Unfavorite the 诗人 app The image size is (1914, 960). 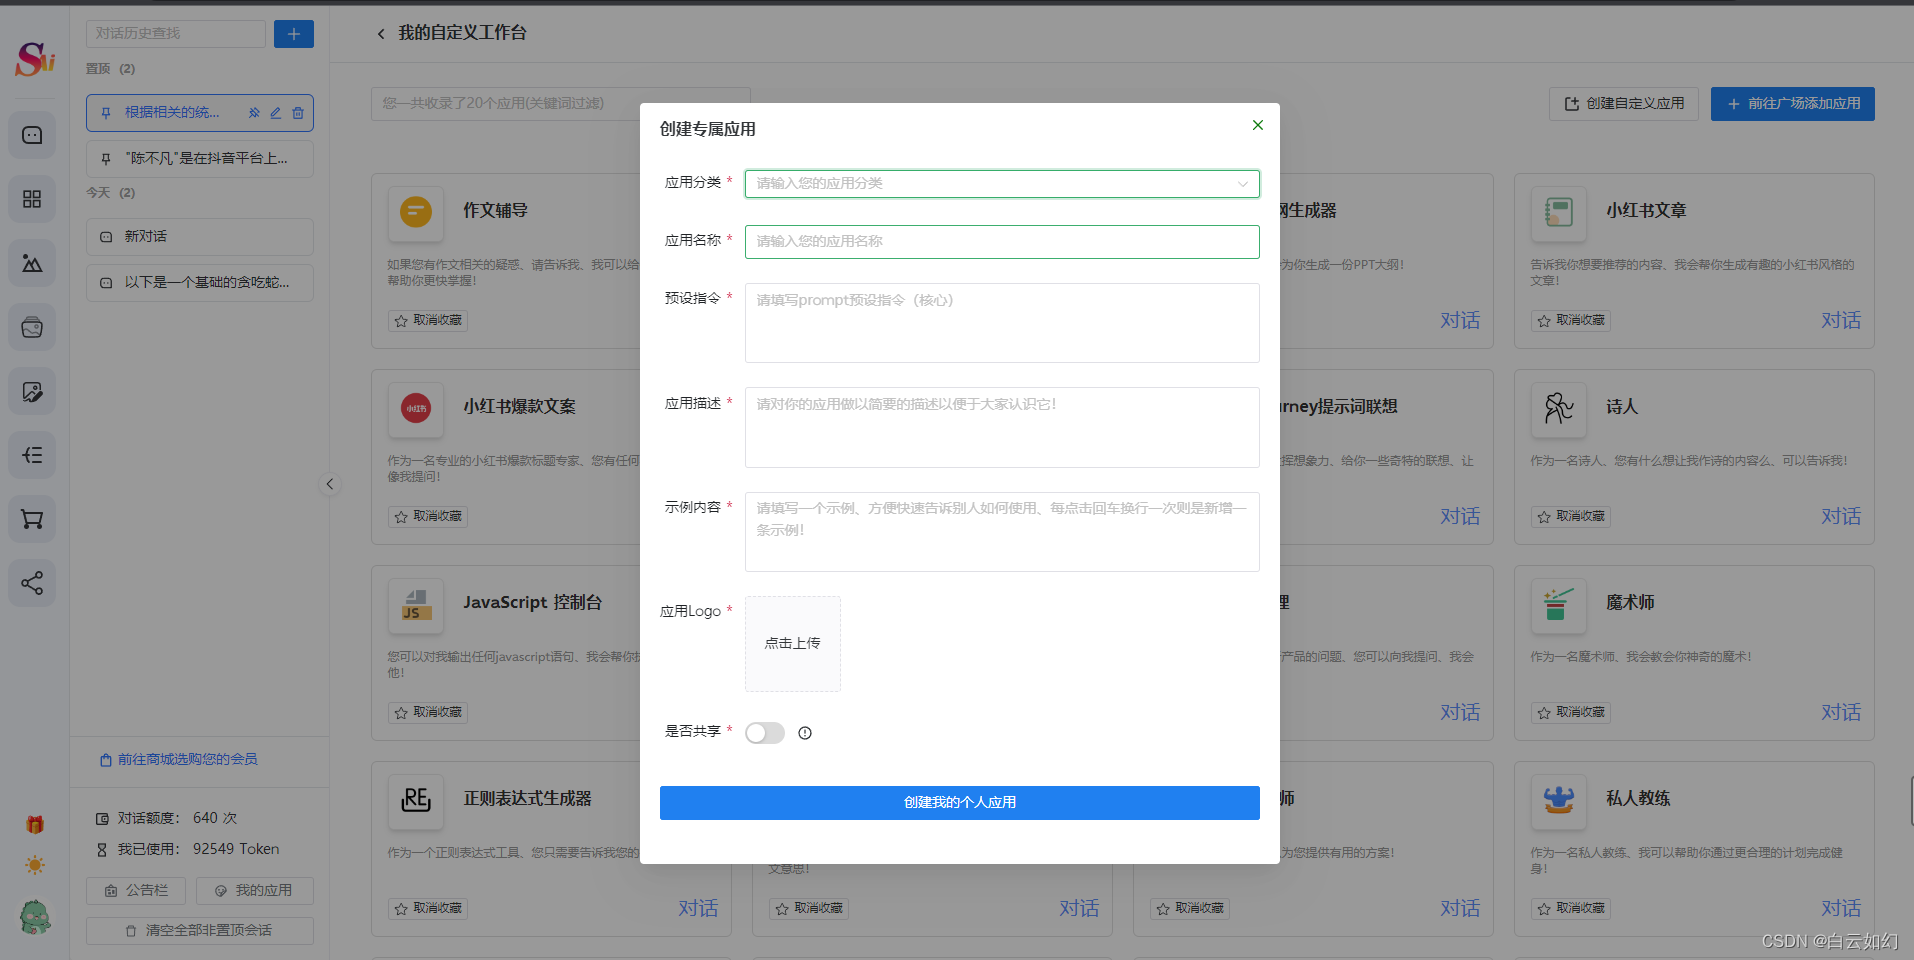1571,517
